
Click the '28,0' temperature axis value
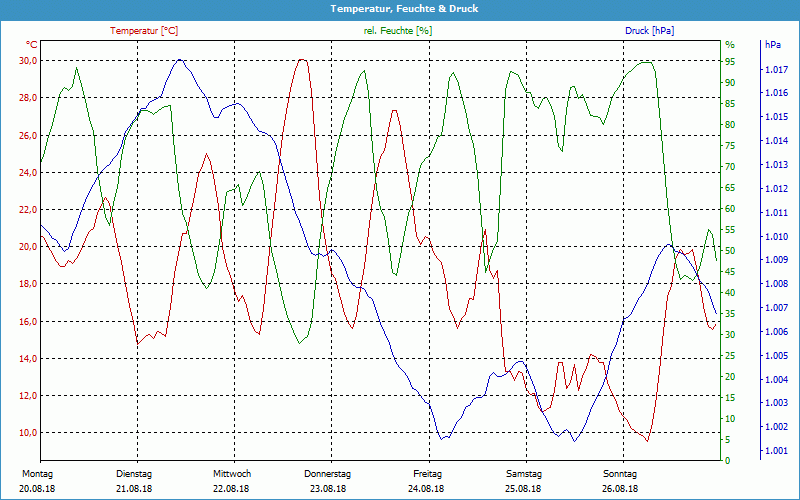coord(28,98)
